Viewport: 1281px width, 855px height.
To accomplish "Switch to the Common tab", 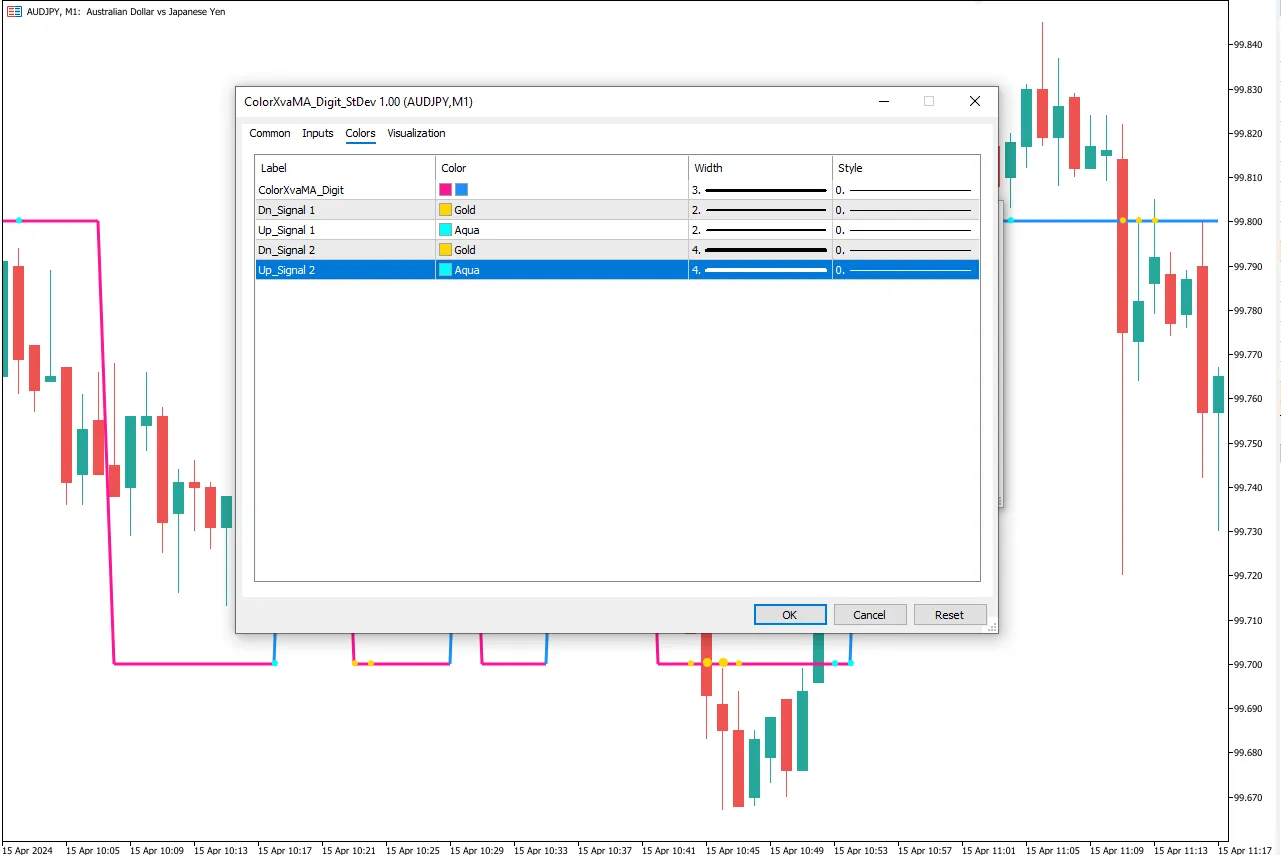I will click(269, 133).
